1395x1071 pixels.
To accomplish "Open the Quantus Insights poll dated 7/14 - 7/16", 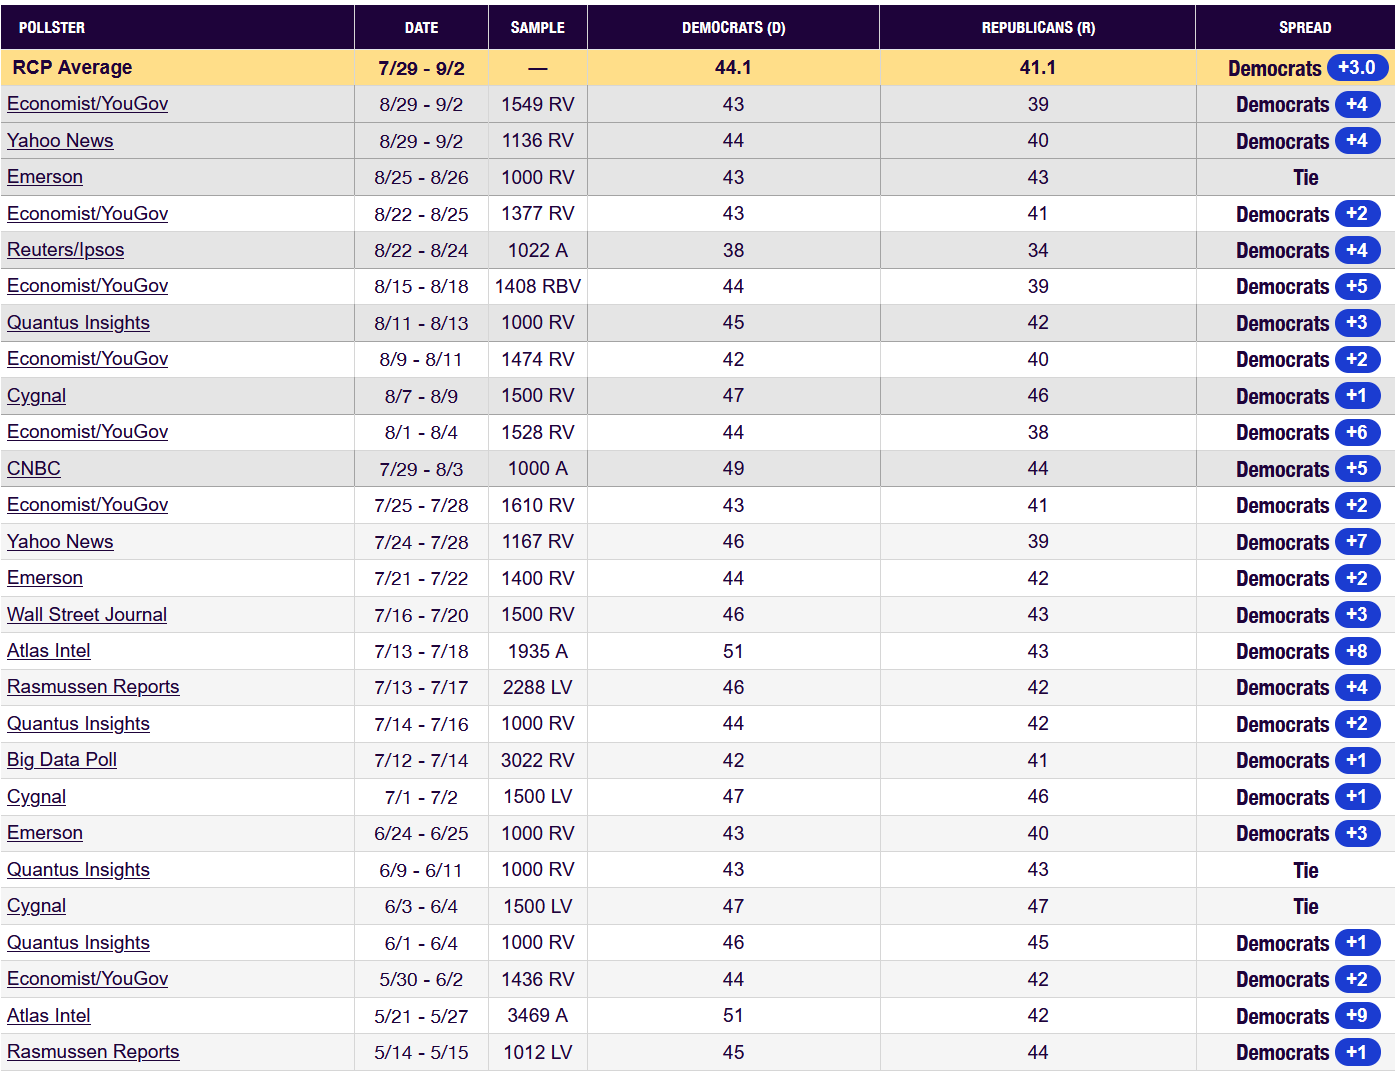I will pos(78,724).
